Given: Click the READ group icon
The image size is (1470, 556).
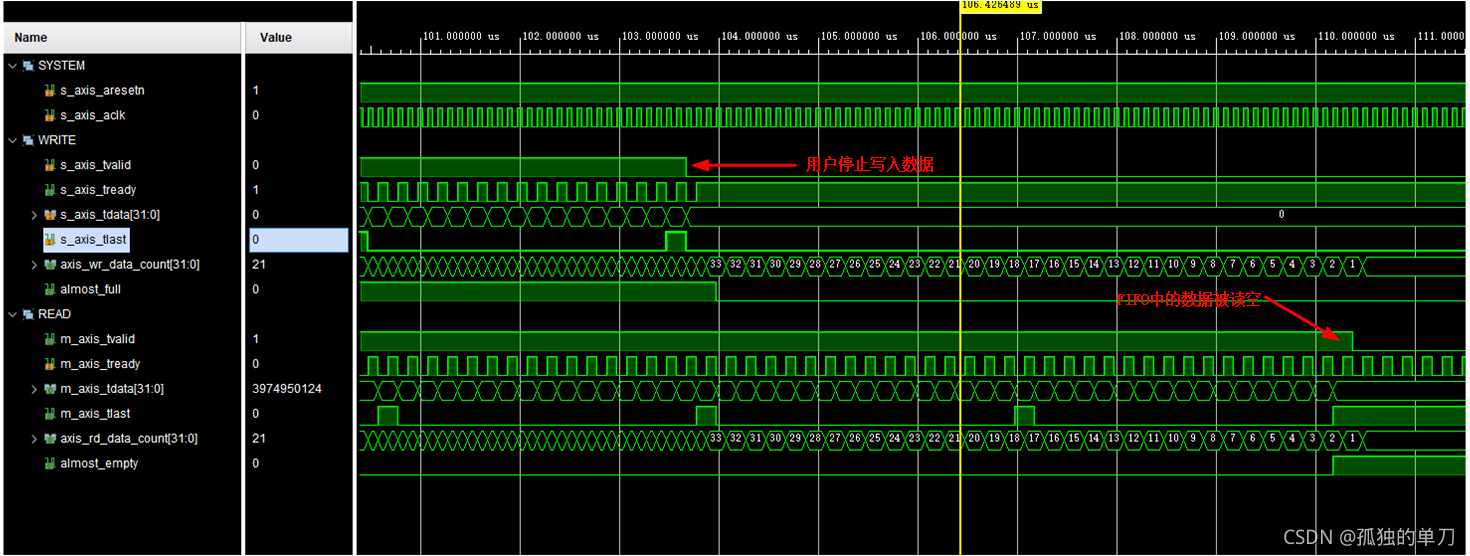Looking at the screenshot, I should click(x=28, y=314).
